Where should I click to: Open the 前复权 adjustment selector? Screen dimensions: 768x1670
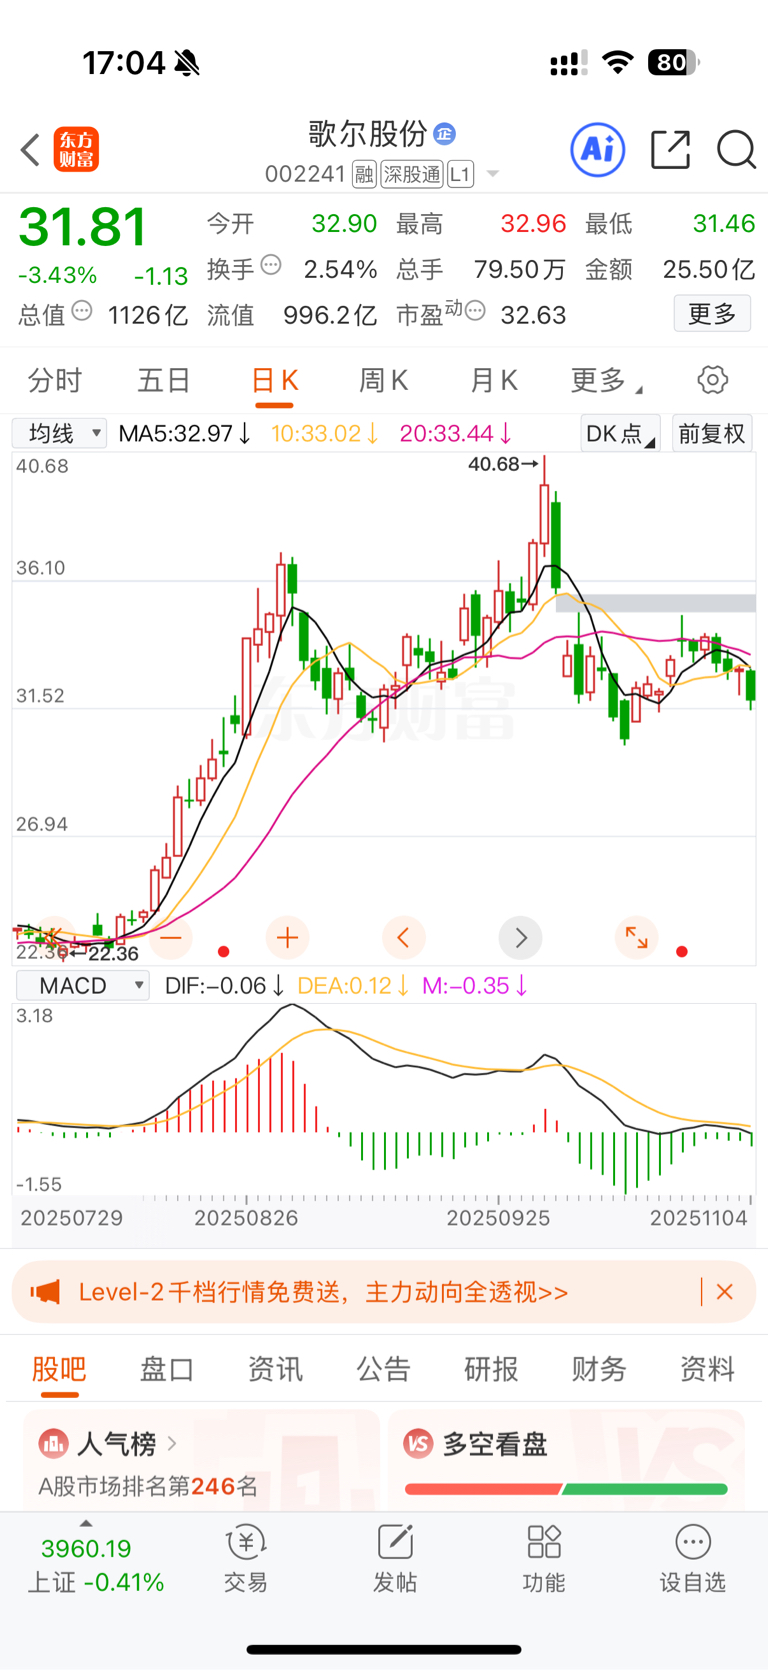712,433
